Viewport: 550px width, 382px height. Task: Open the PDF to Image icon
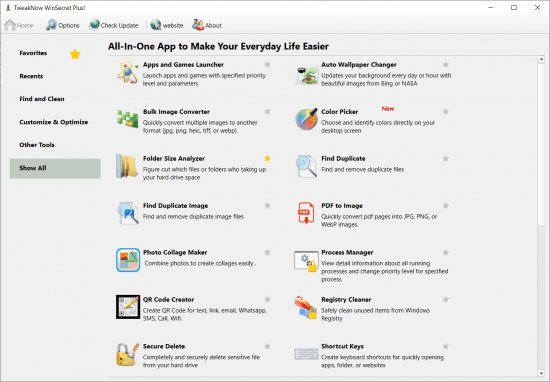pos(306,213)
